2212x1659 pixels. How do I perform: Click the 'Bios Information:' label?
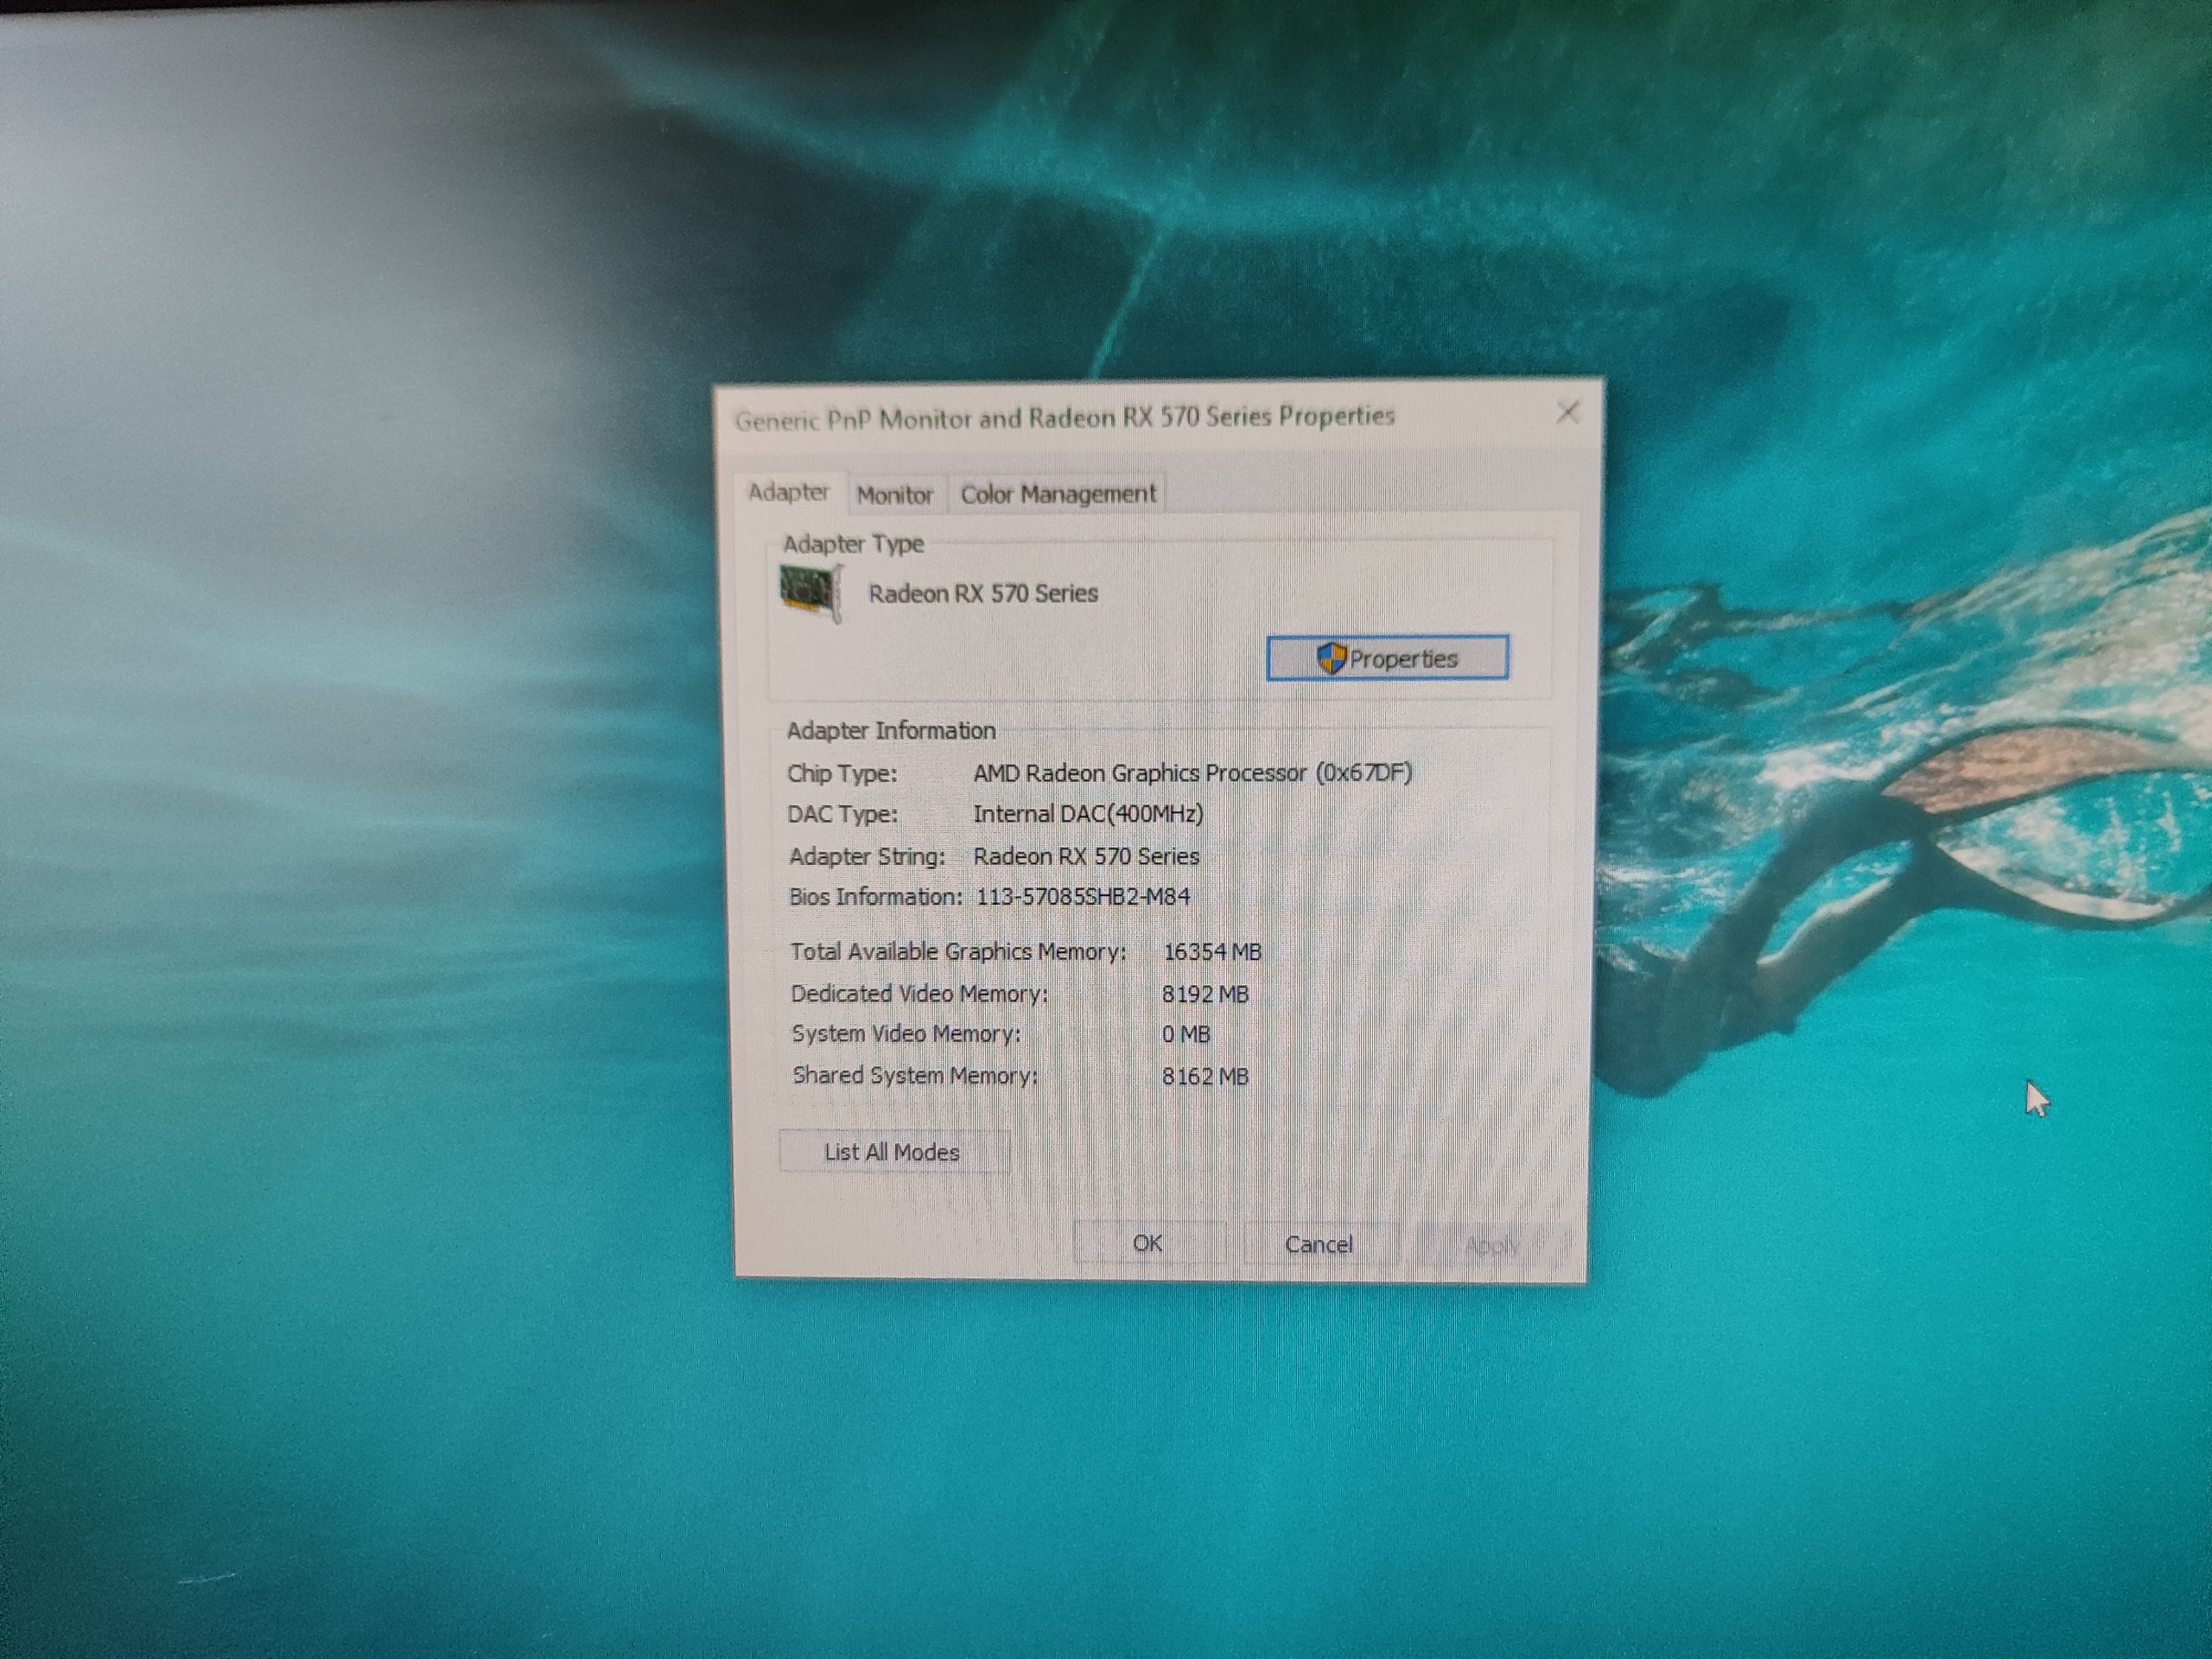point(876,897)
